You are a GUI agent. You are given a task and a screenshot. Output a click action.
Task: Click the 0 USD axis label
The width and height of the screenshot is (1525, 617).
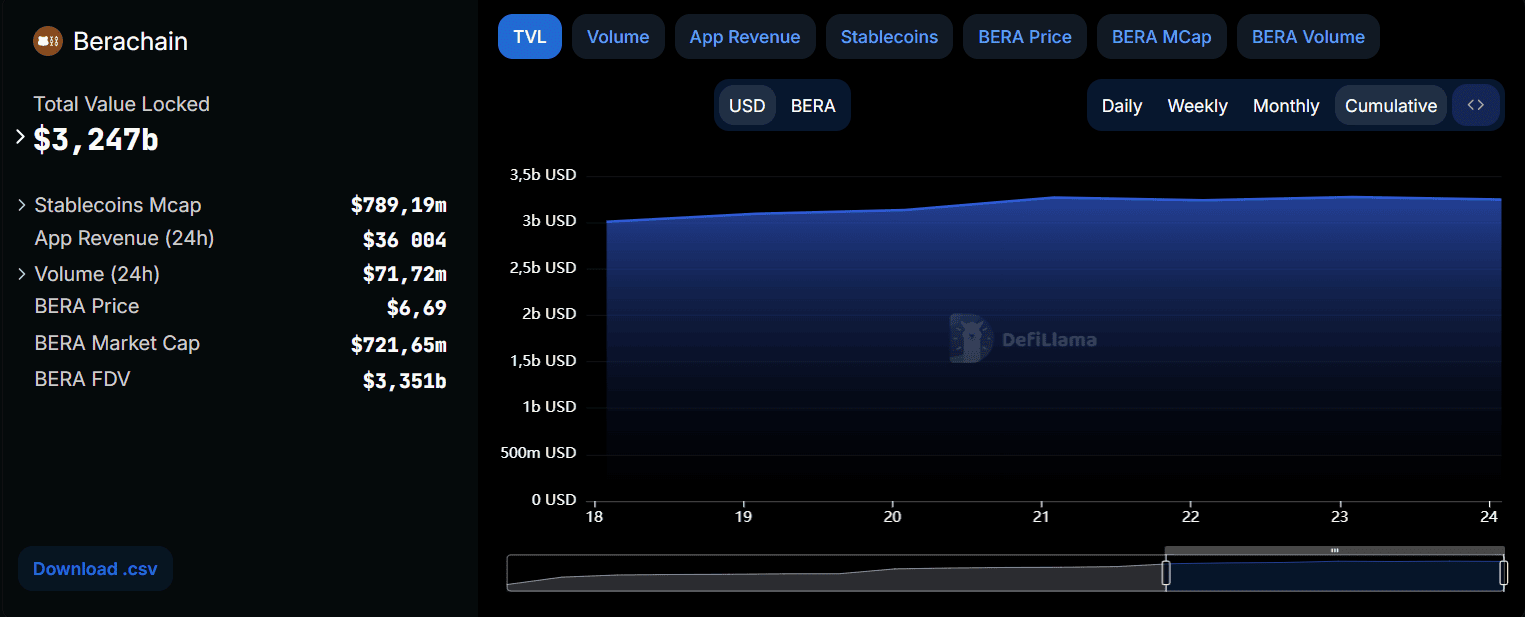pyautogui.click(x=553, y=499)
